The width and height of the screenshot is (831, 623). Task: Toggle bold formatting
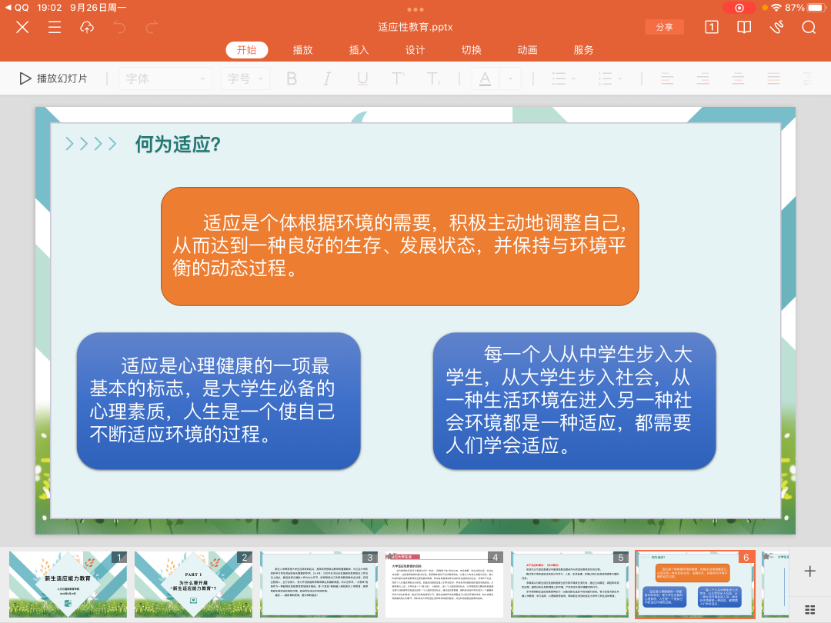pyautogui.click(x=292, y=78)
